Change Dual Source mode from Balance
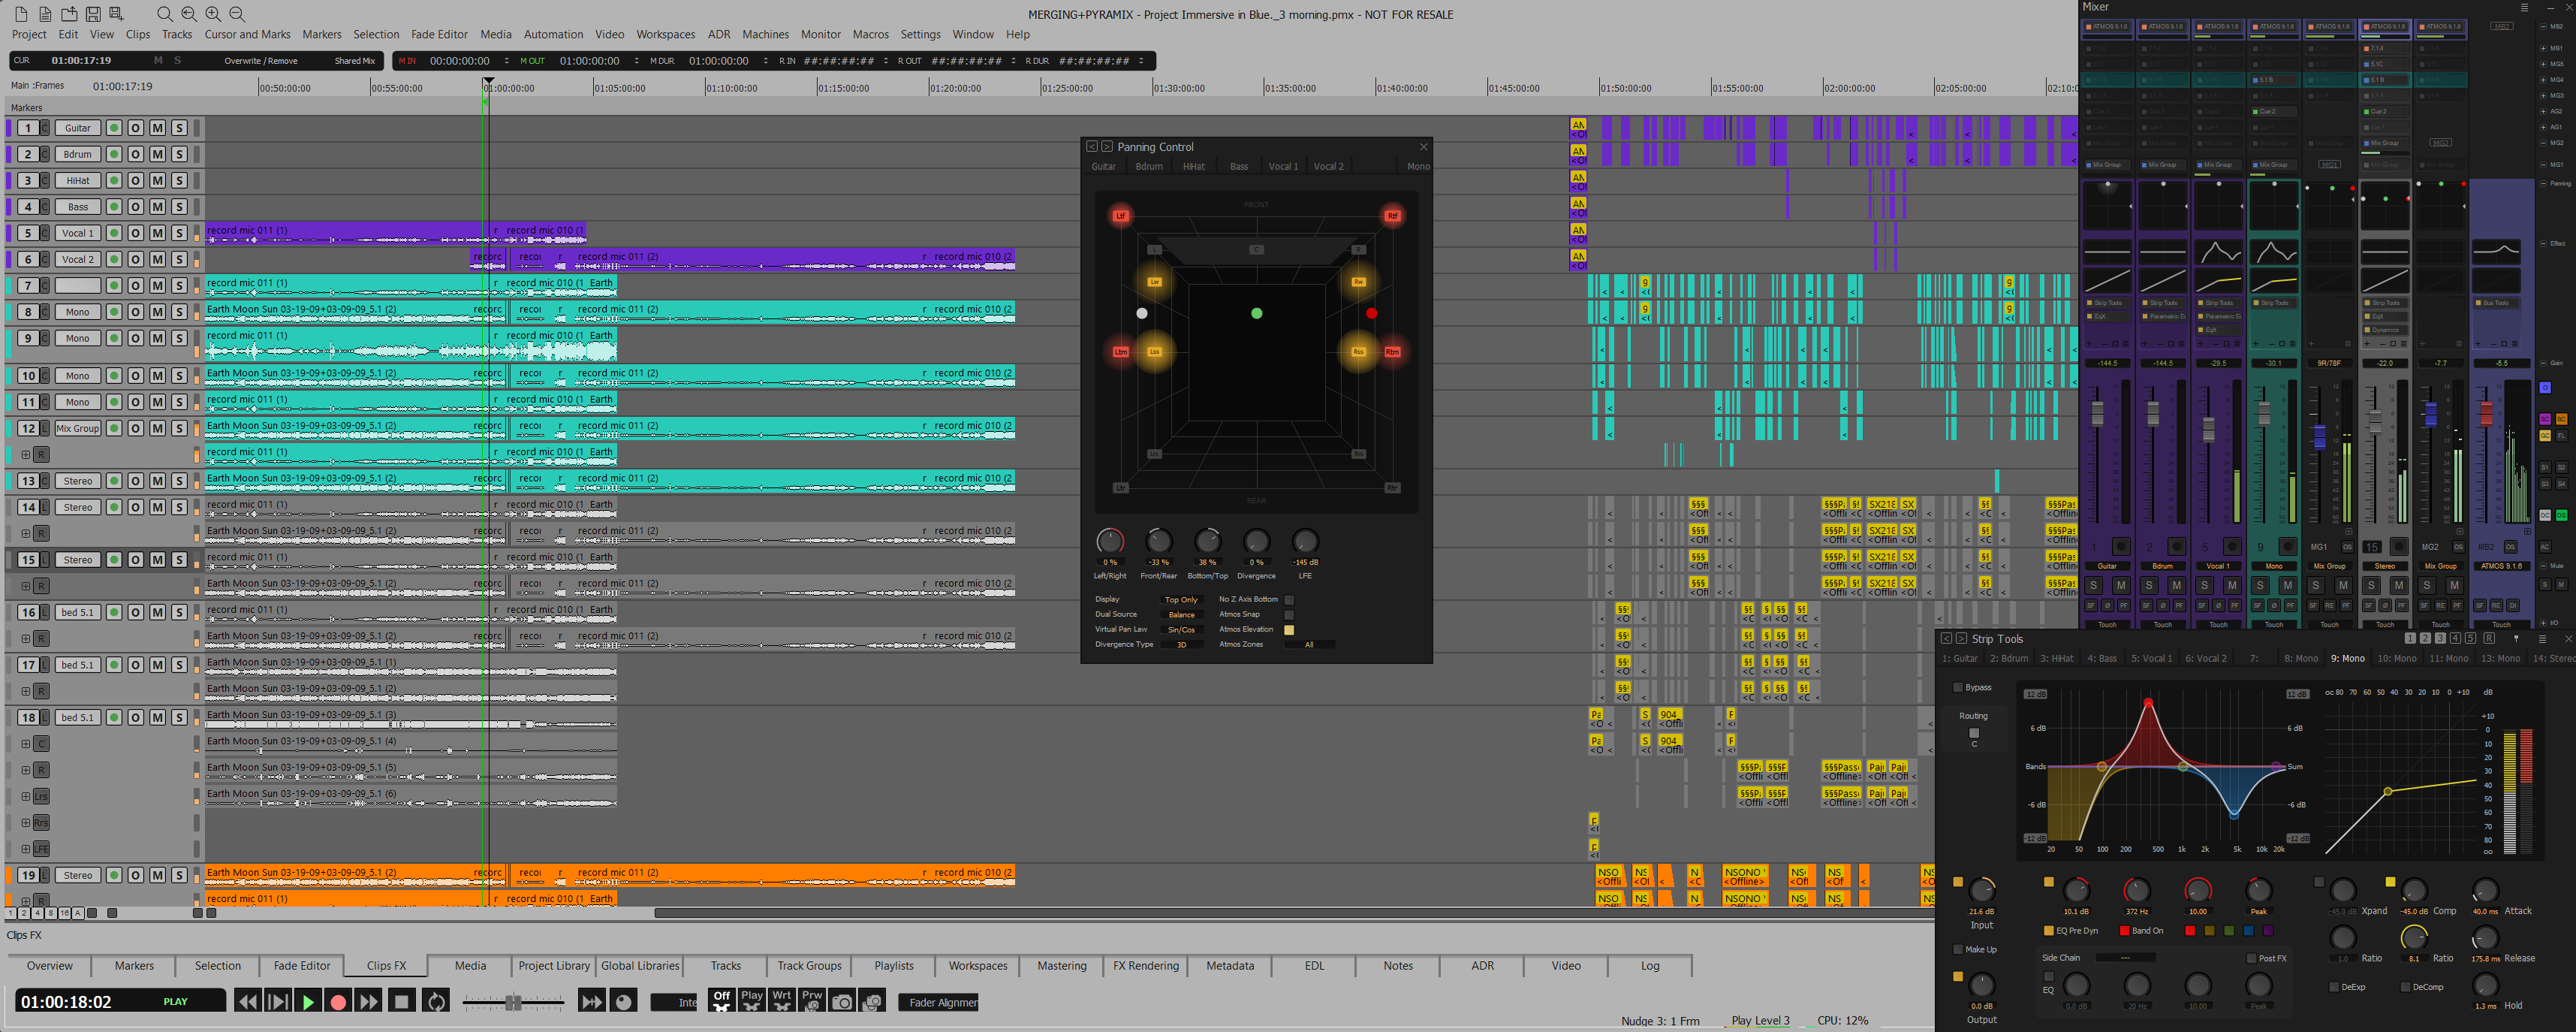2576x1032 pixels. [x=1182, y=614]
